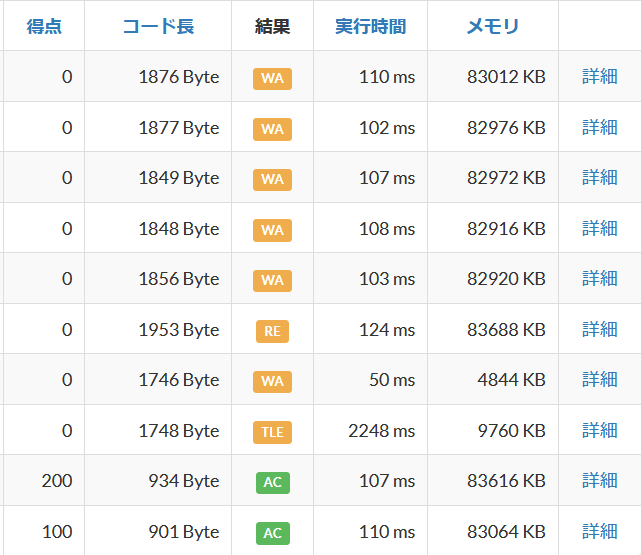Screen dimensions: 641x555
Task: Select the 1876 Byte code length cell
Action: click(158, 76)
